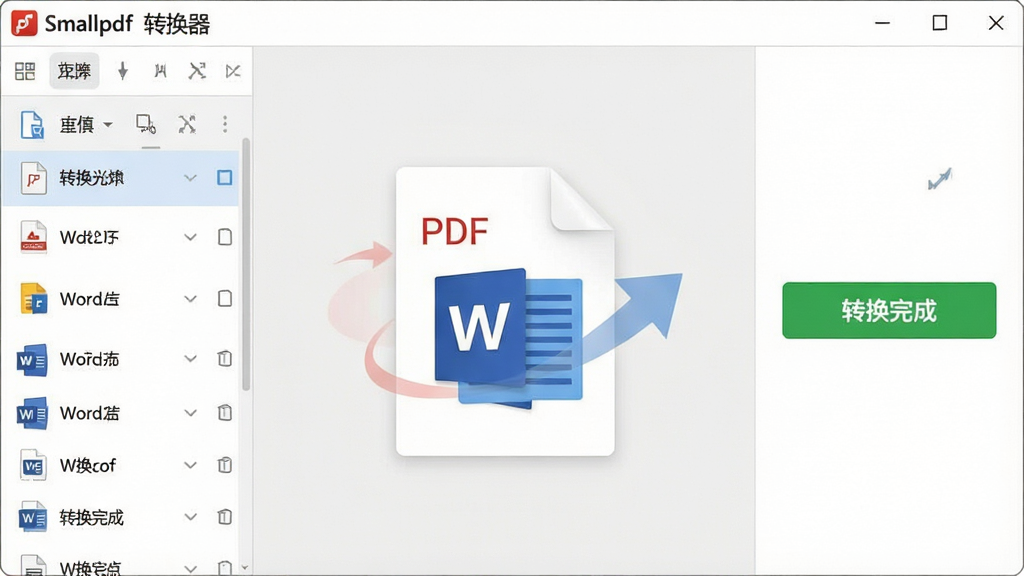The width and height of the screenshot is (1024, 576).
Task: Click the bracket-shaped toolbar icon left of crossed arrows
Action: [x=160, y=71]
